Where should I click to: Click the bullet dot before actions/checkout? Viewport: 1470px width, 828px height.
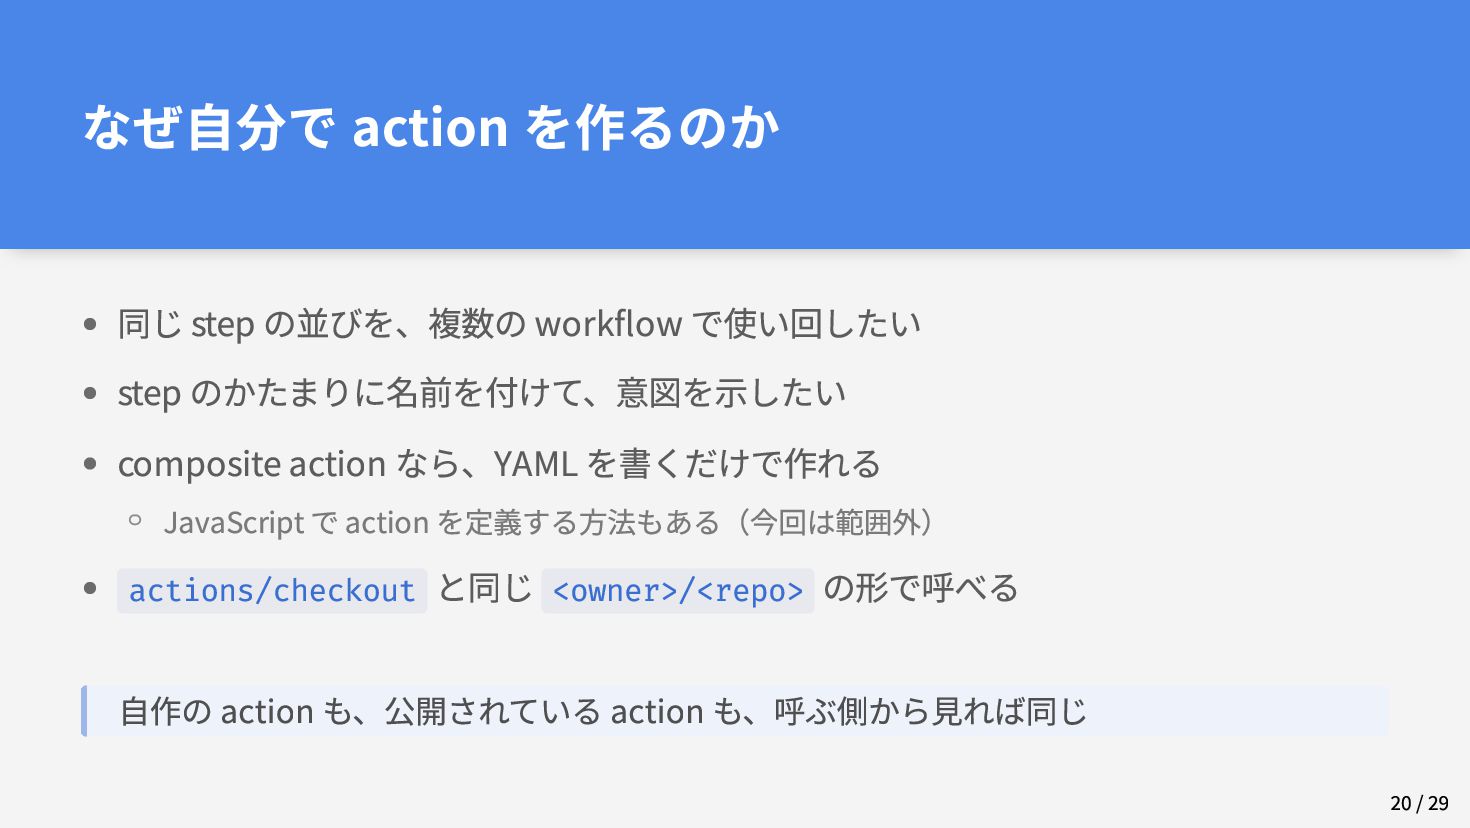click(x=91, y=588)
